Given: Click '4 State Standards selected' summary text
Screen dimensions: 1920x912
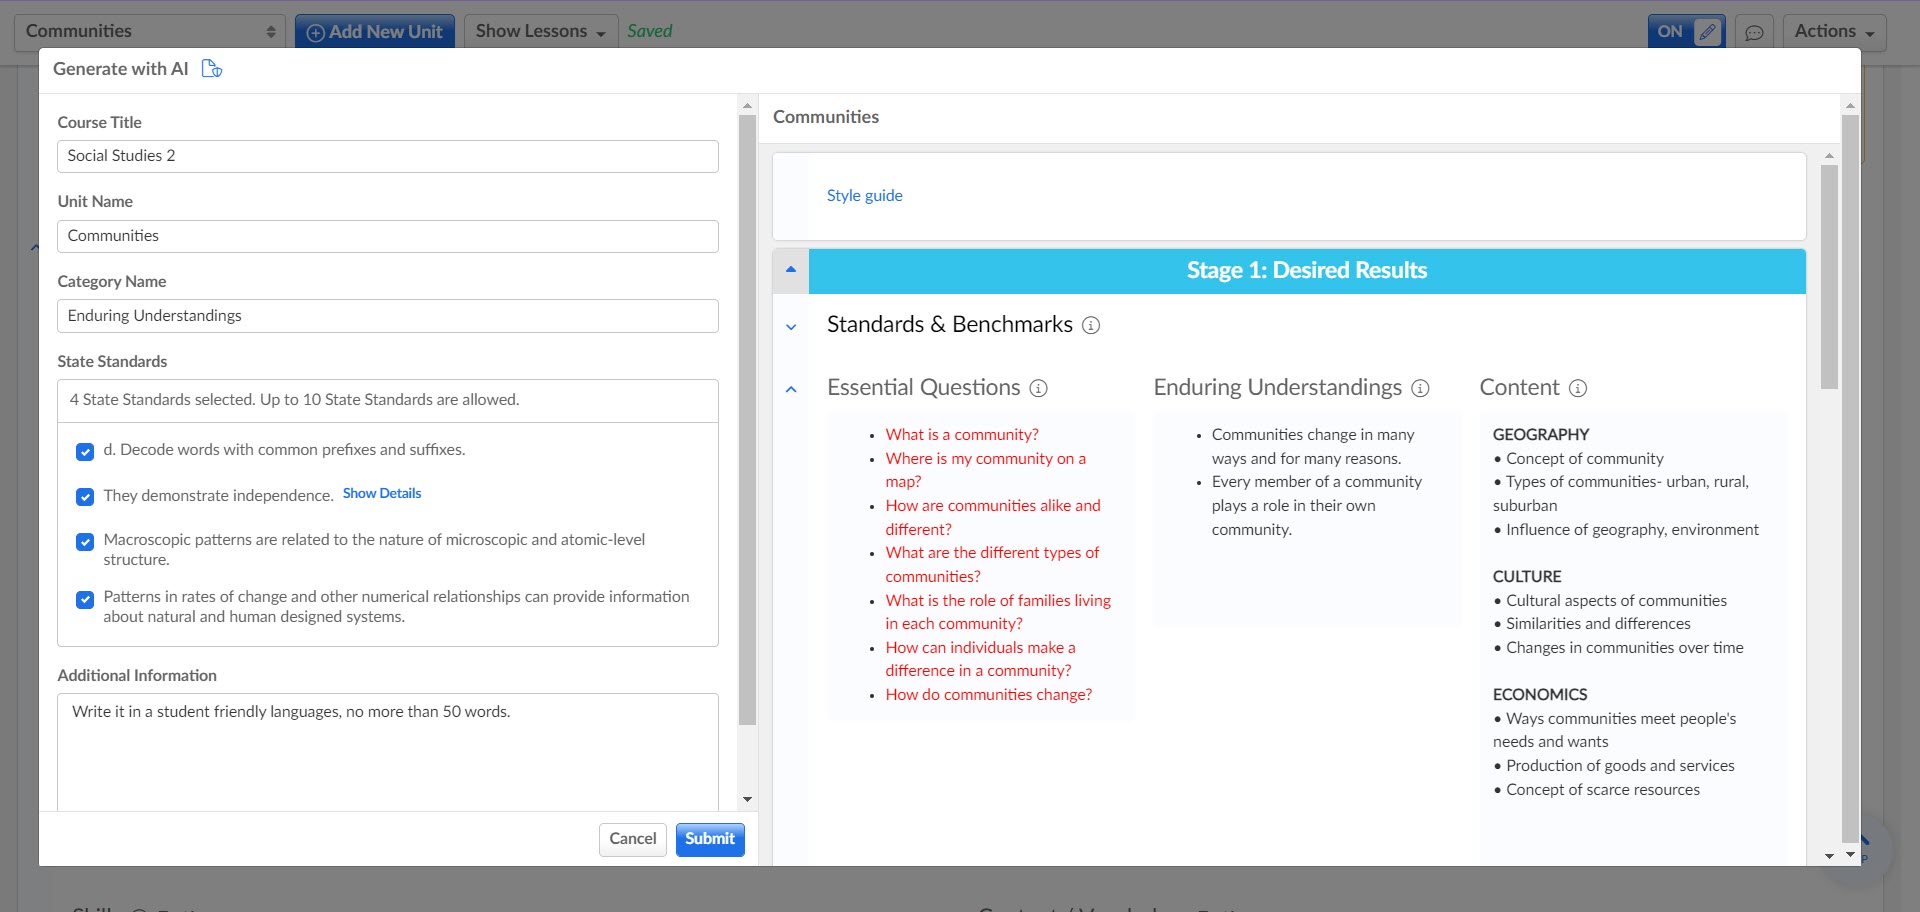Looking at the screenshot, I should click(294, 400).
